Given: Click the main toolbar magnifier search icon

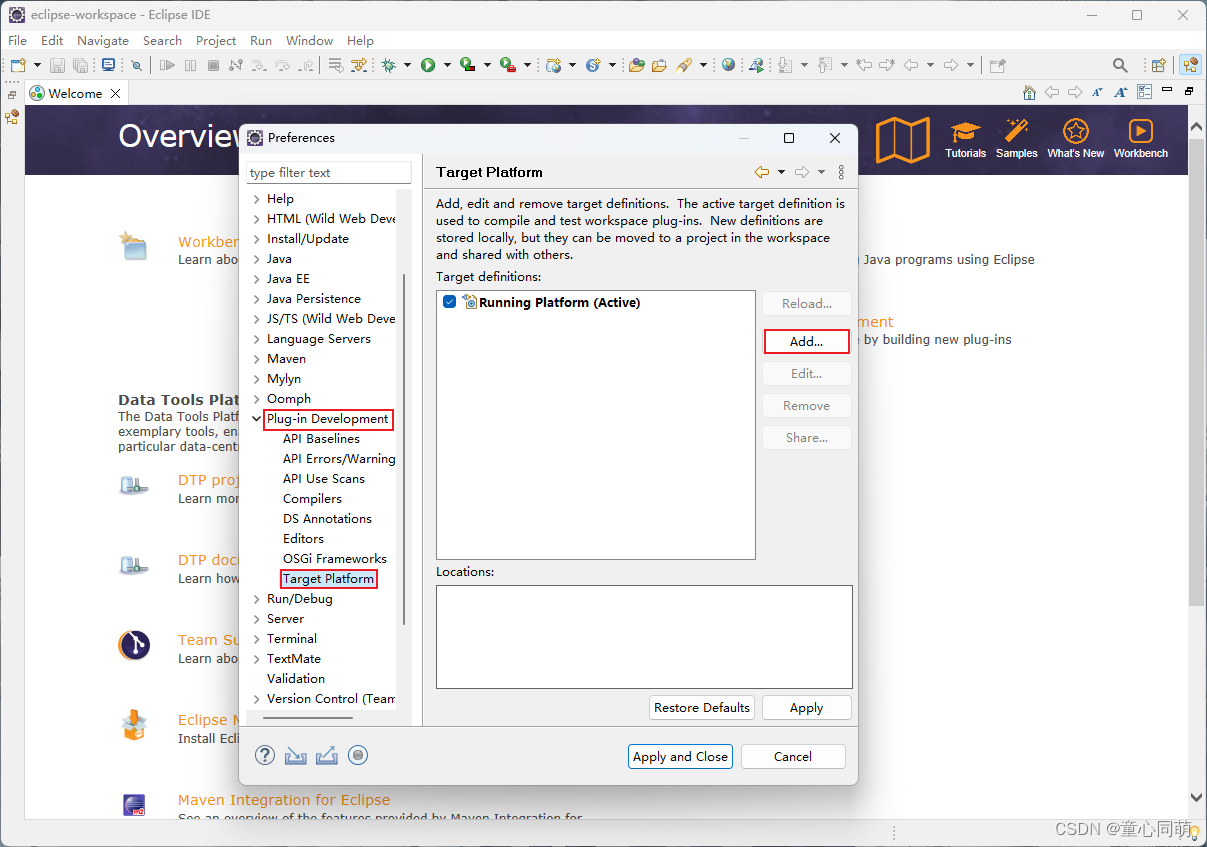Looking at the screenshot, I should point(1120,66).
